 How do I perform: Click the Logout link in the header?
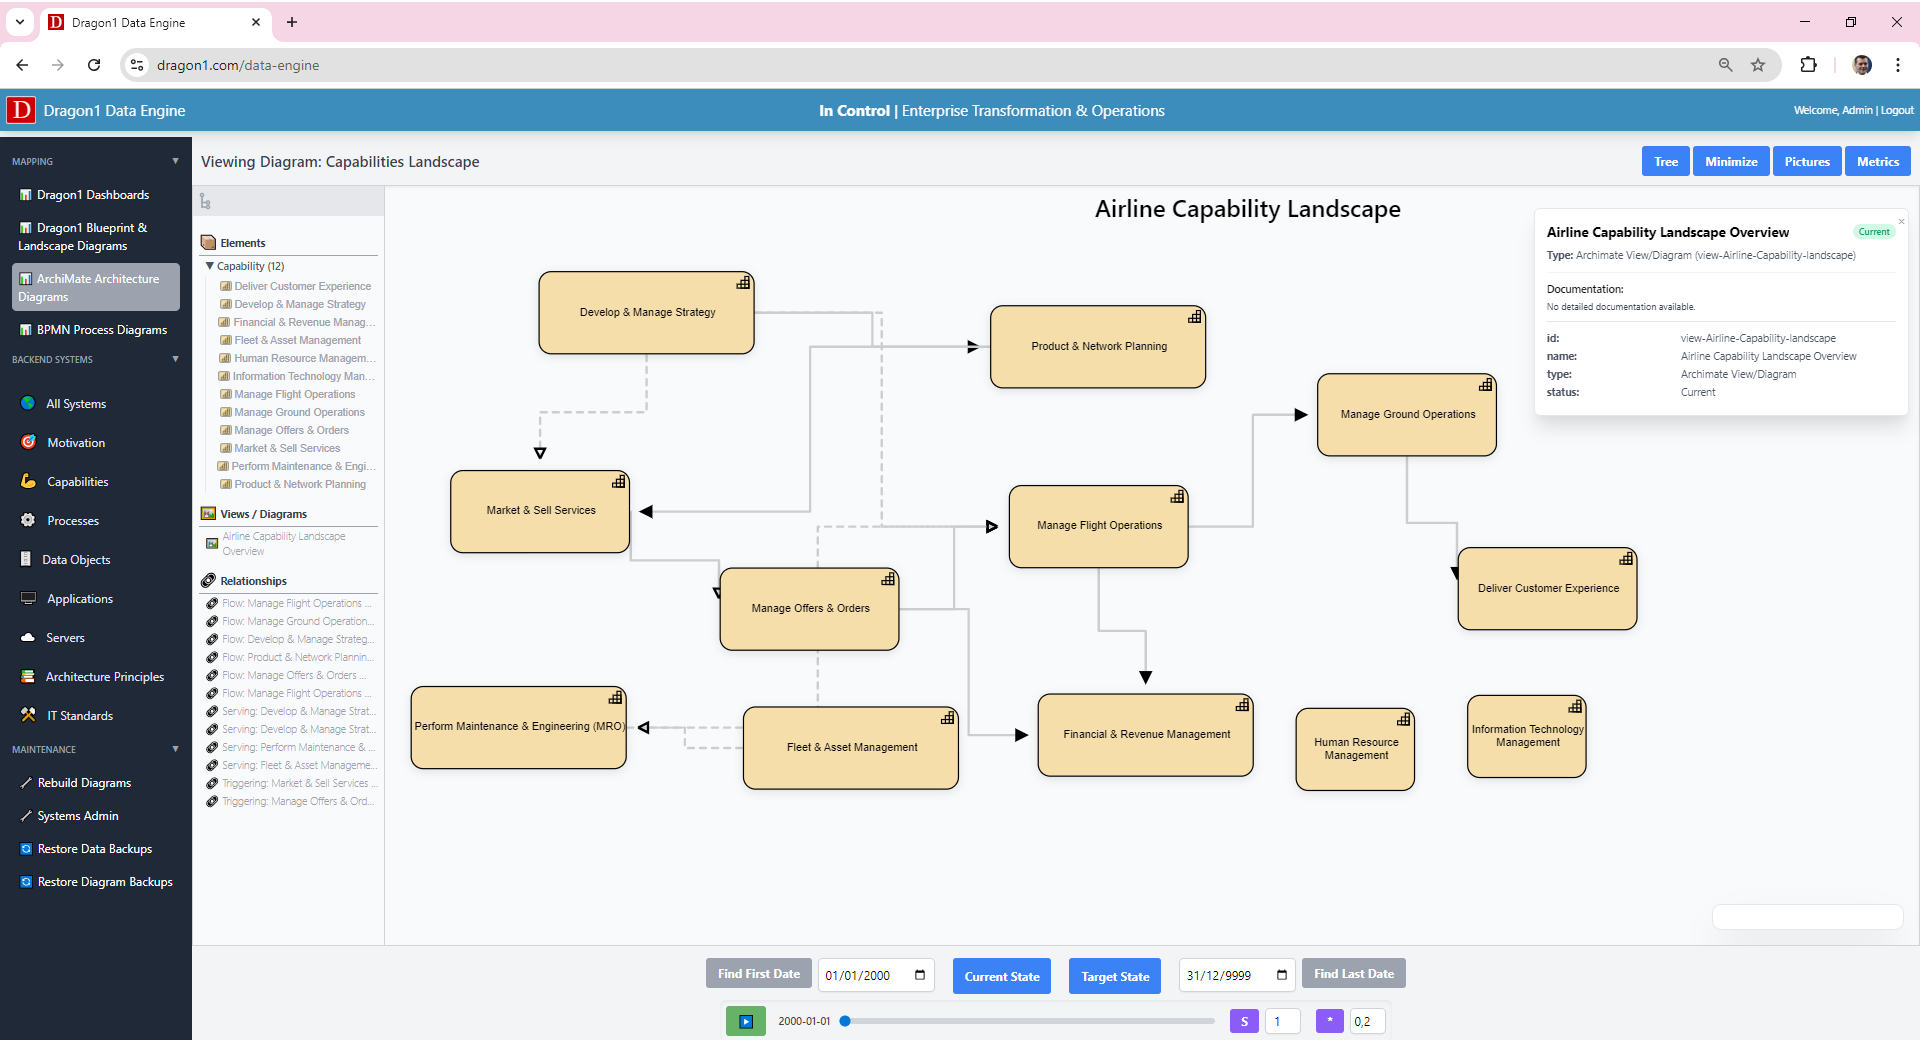point(1896,110)
